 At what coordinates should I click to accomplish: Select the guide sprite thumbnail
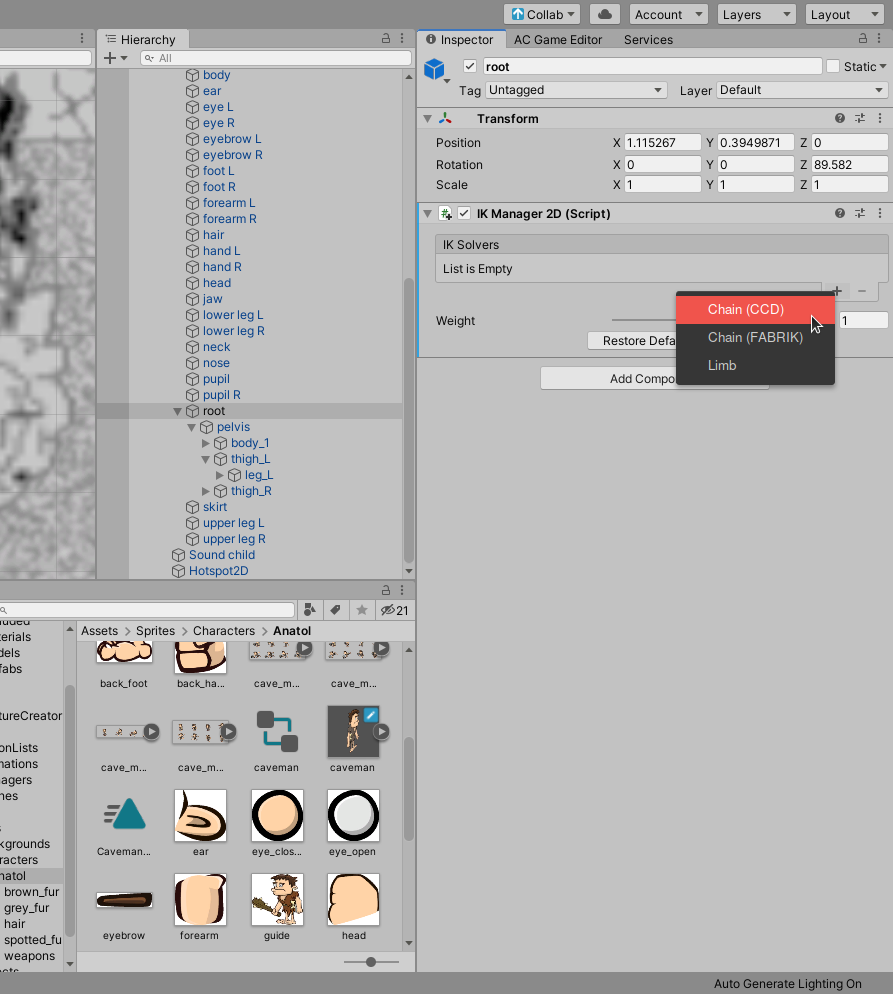tap(277, 899)
